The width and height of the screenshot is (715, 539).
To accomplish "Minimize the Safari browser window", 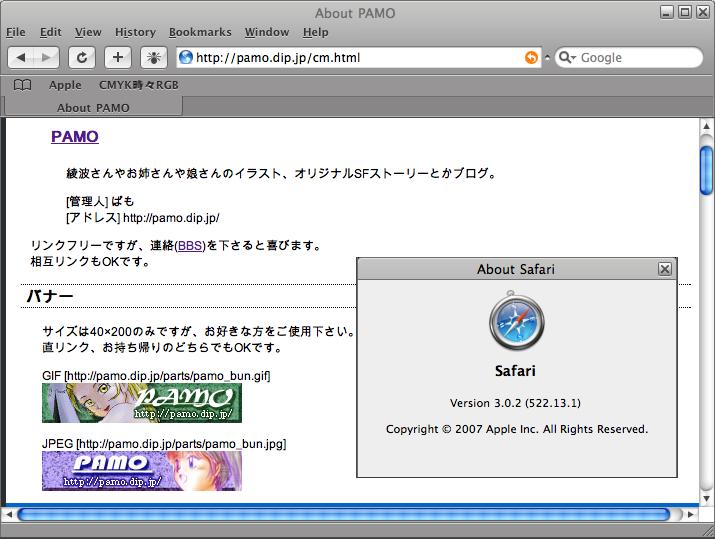I will click(x=667, y=12).
